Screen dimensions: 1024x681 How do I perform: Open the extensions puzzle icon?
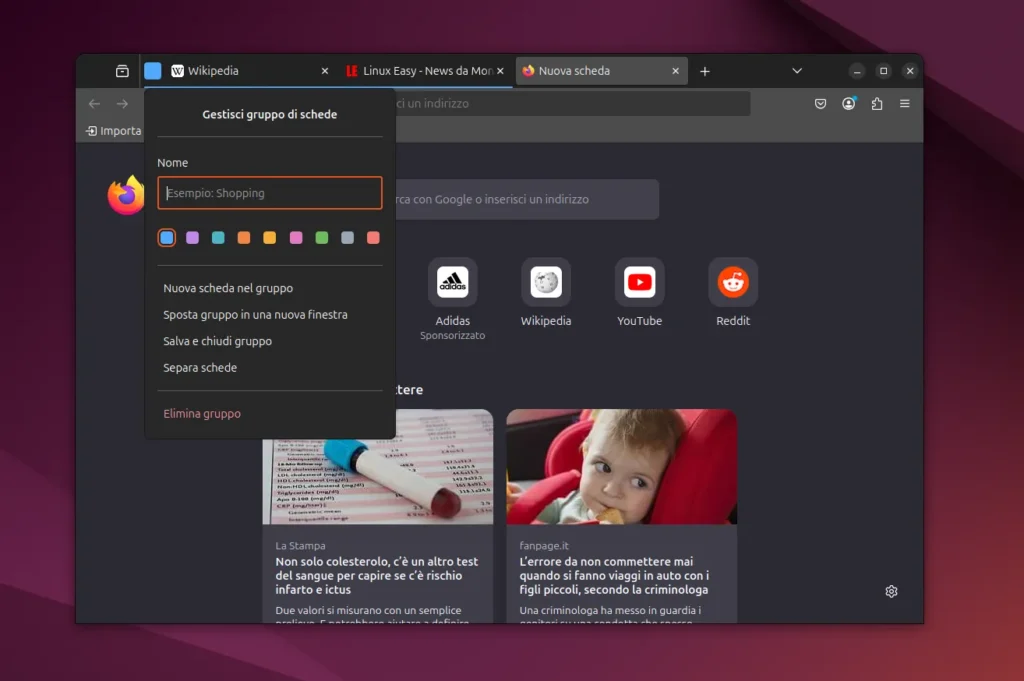pyautogui.click(x=876, y=103)
